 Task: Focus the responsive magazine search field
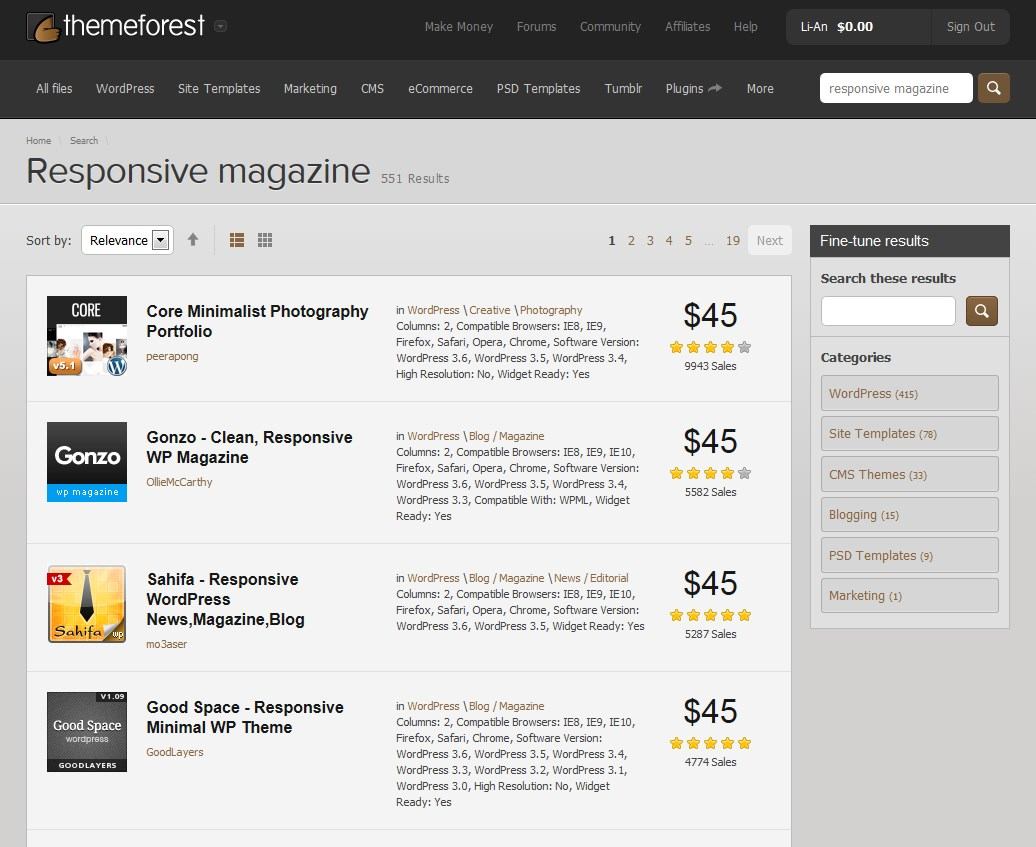coord(896,88)
